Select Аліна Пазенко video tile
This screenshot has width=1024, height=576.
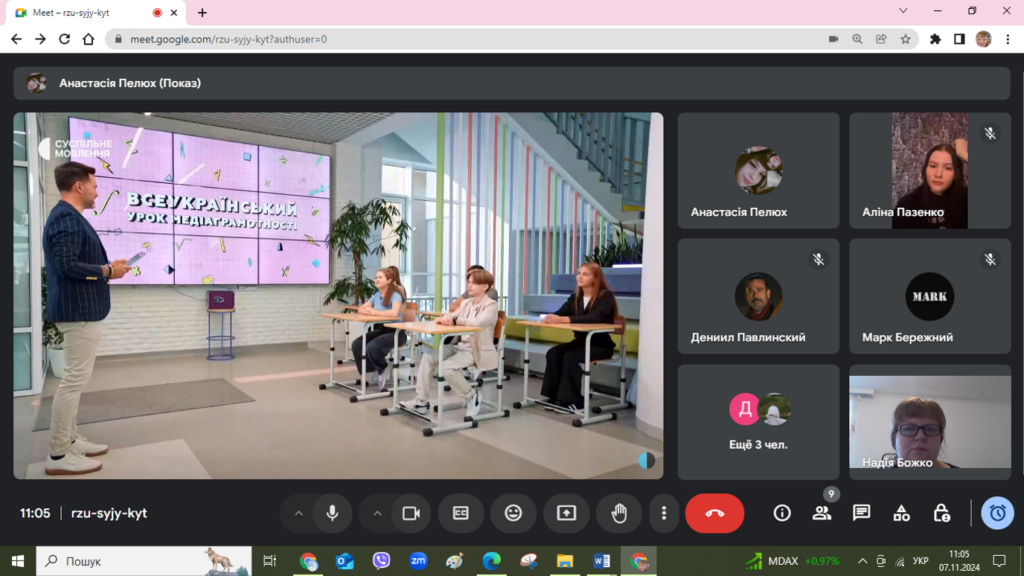click(930, 170)
